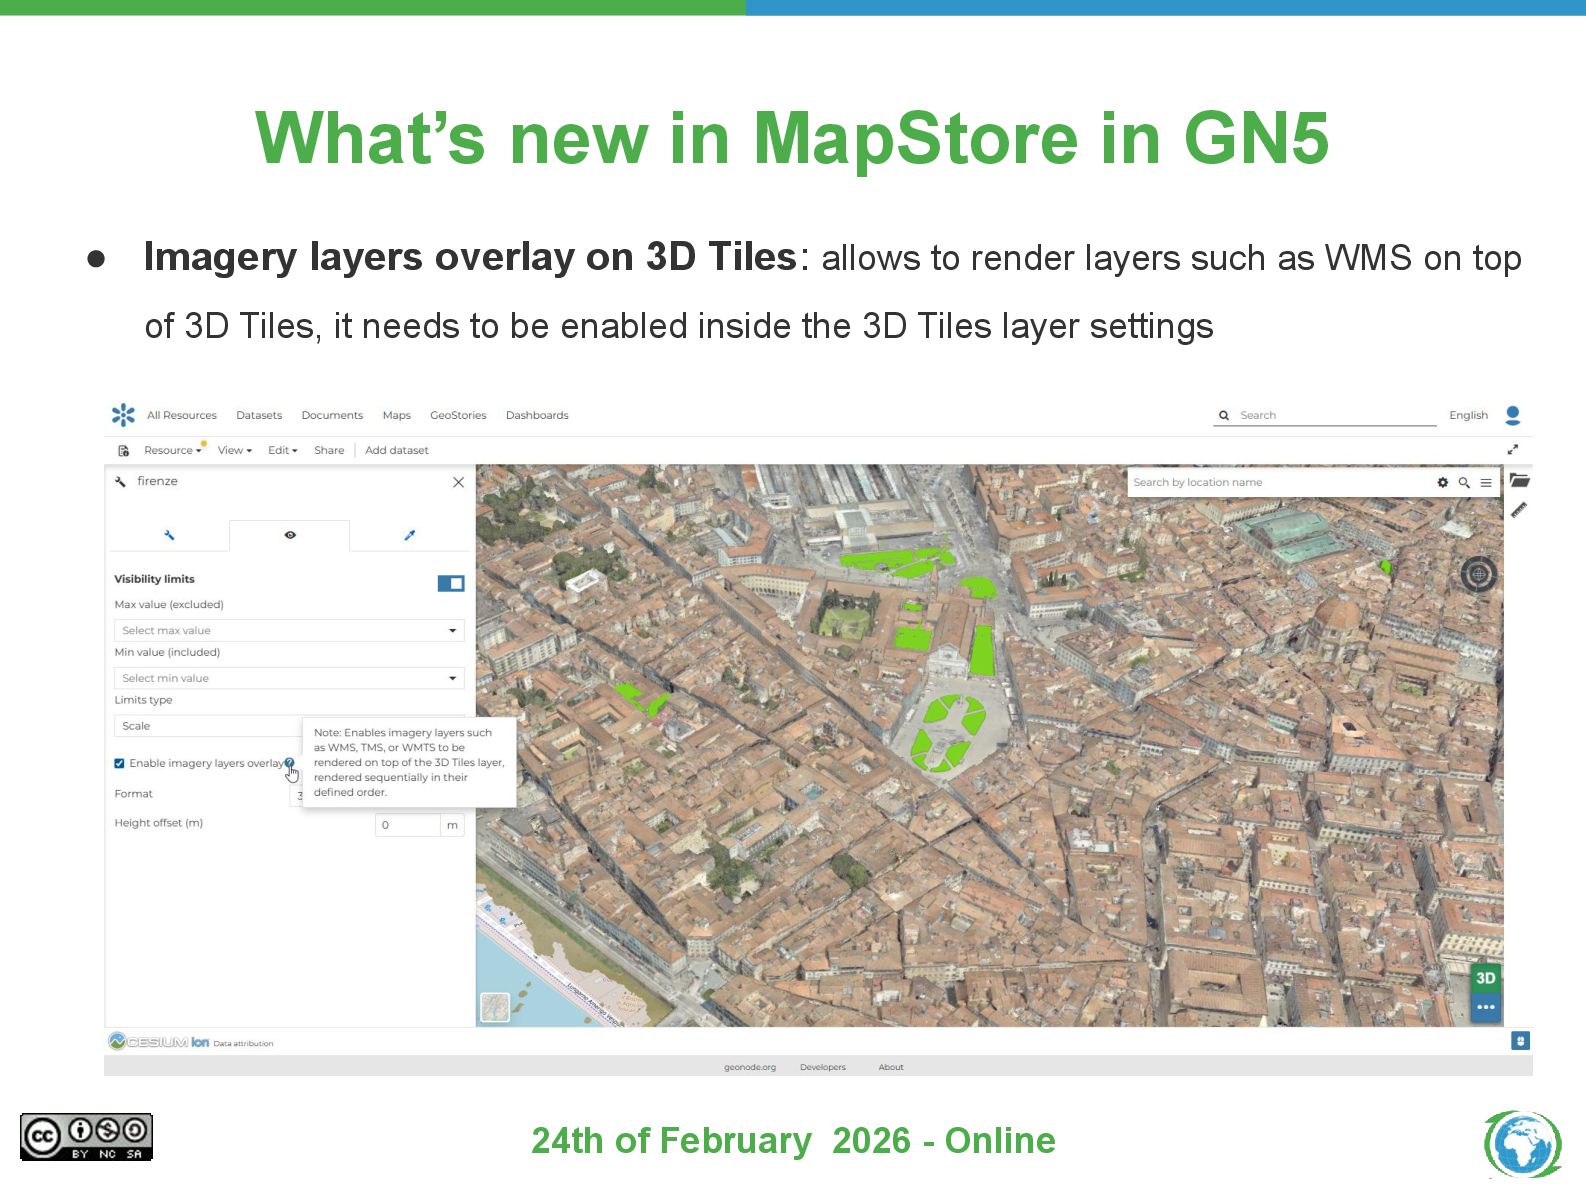Close the firenze layer settings panel
Screen dimensions: 1586x1190
[x=458, y=482]
